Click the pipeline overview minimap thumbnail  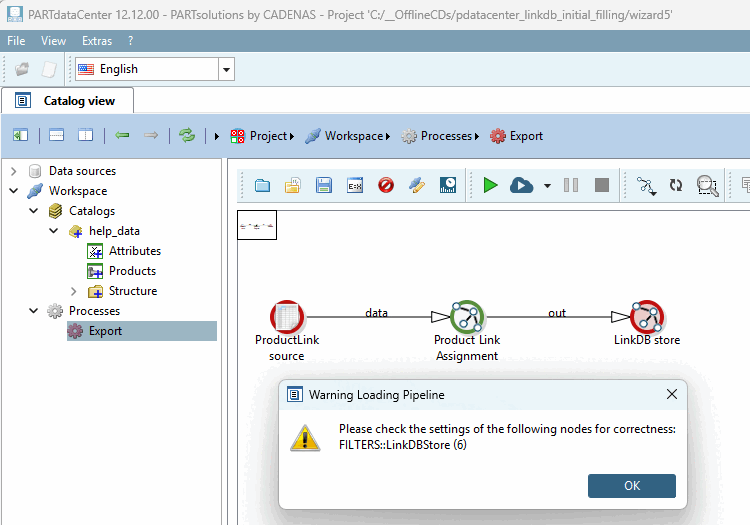[x=257, y=225]
